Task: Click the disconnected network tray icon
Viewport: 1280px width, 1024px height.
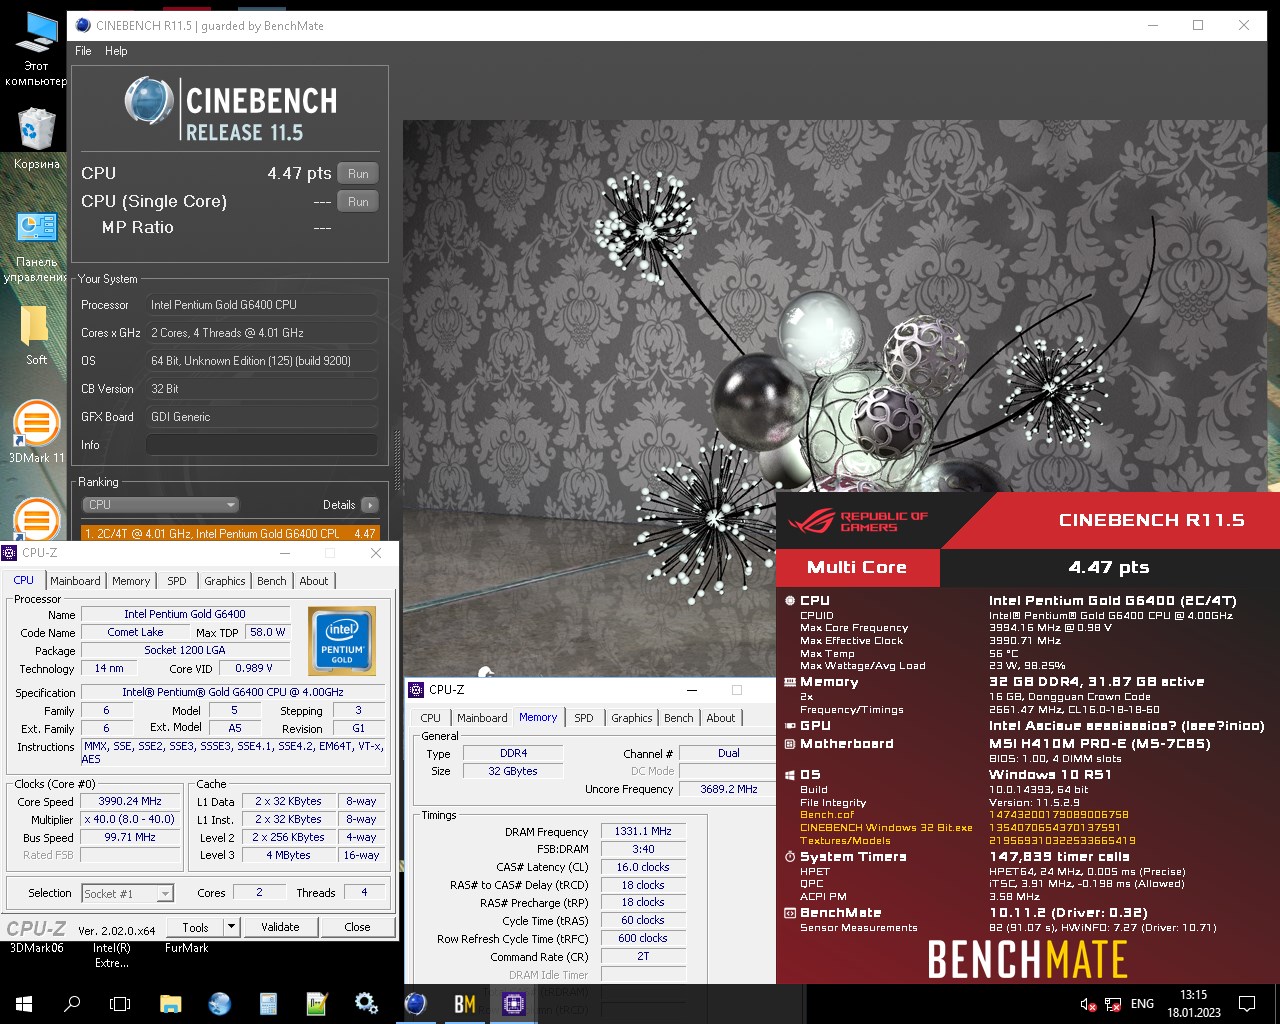Action: 1113,1004
